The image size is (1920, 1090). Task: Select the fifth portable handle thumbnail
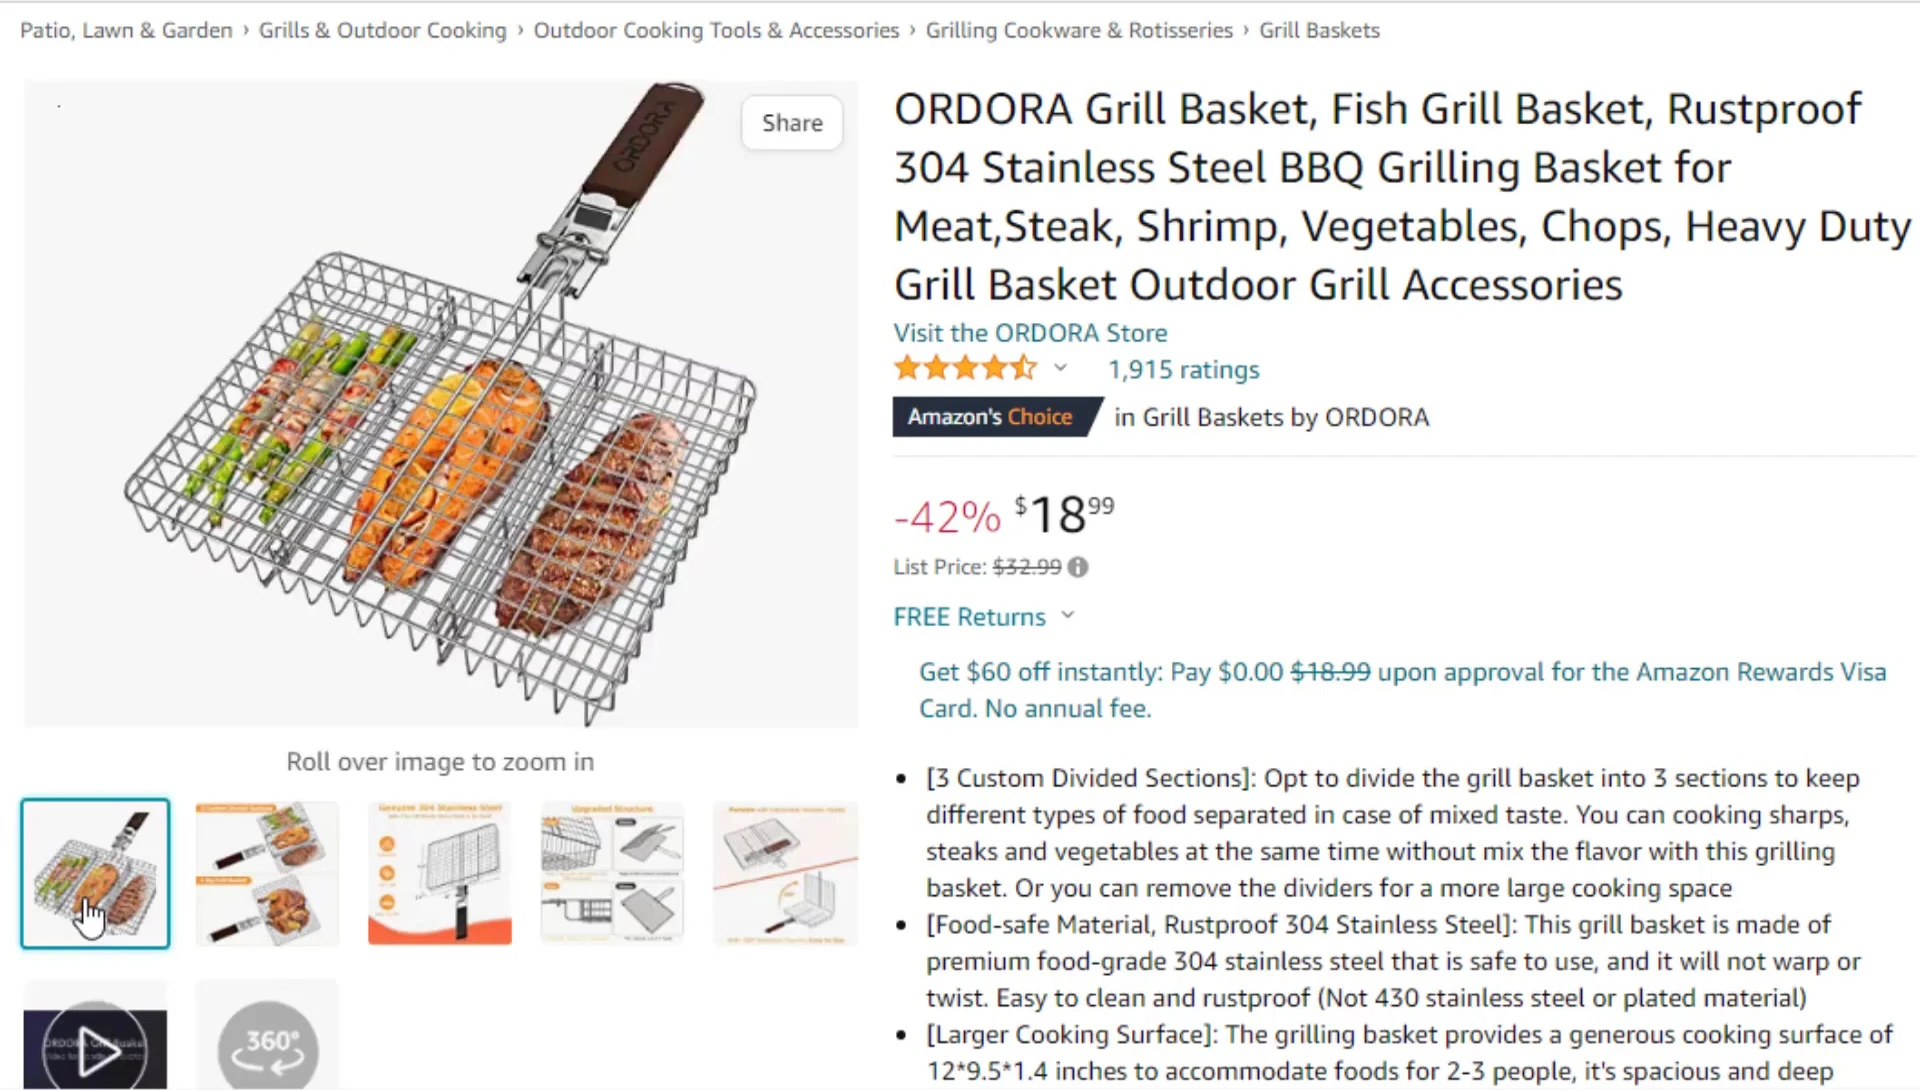tap(785, 873)
